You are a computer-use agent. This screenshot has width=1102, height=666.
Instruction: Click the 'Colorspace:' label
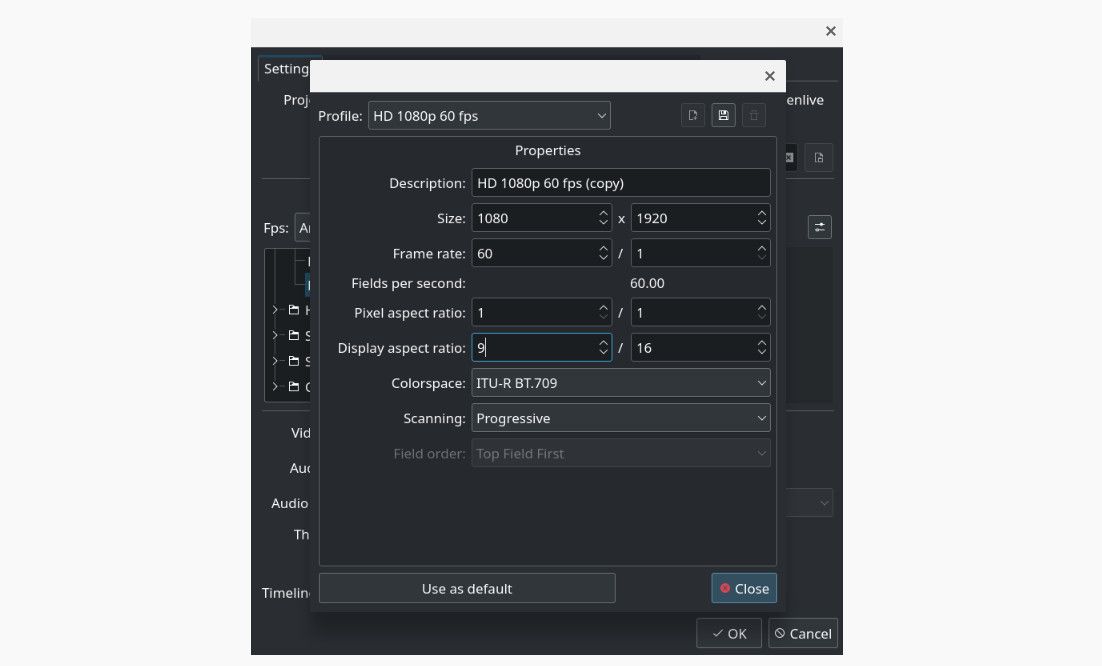pyautogui.click(x=428, y=383)
